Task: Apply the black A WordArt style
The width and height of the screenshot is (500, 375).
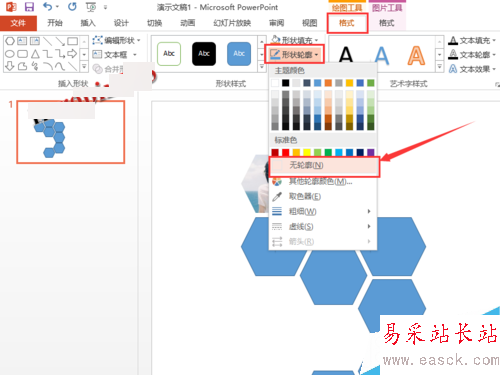Action: 346,55
